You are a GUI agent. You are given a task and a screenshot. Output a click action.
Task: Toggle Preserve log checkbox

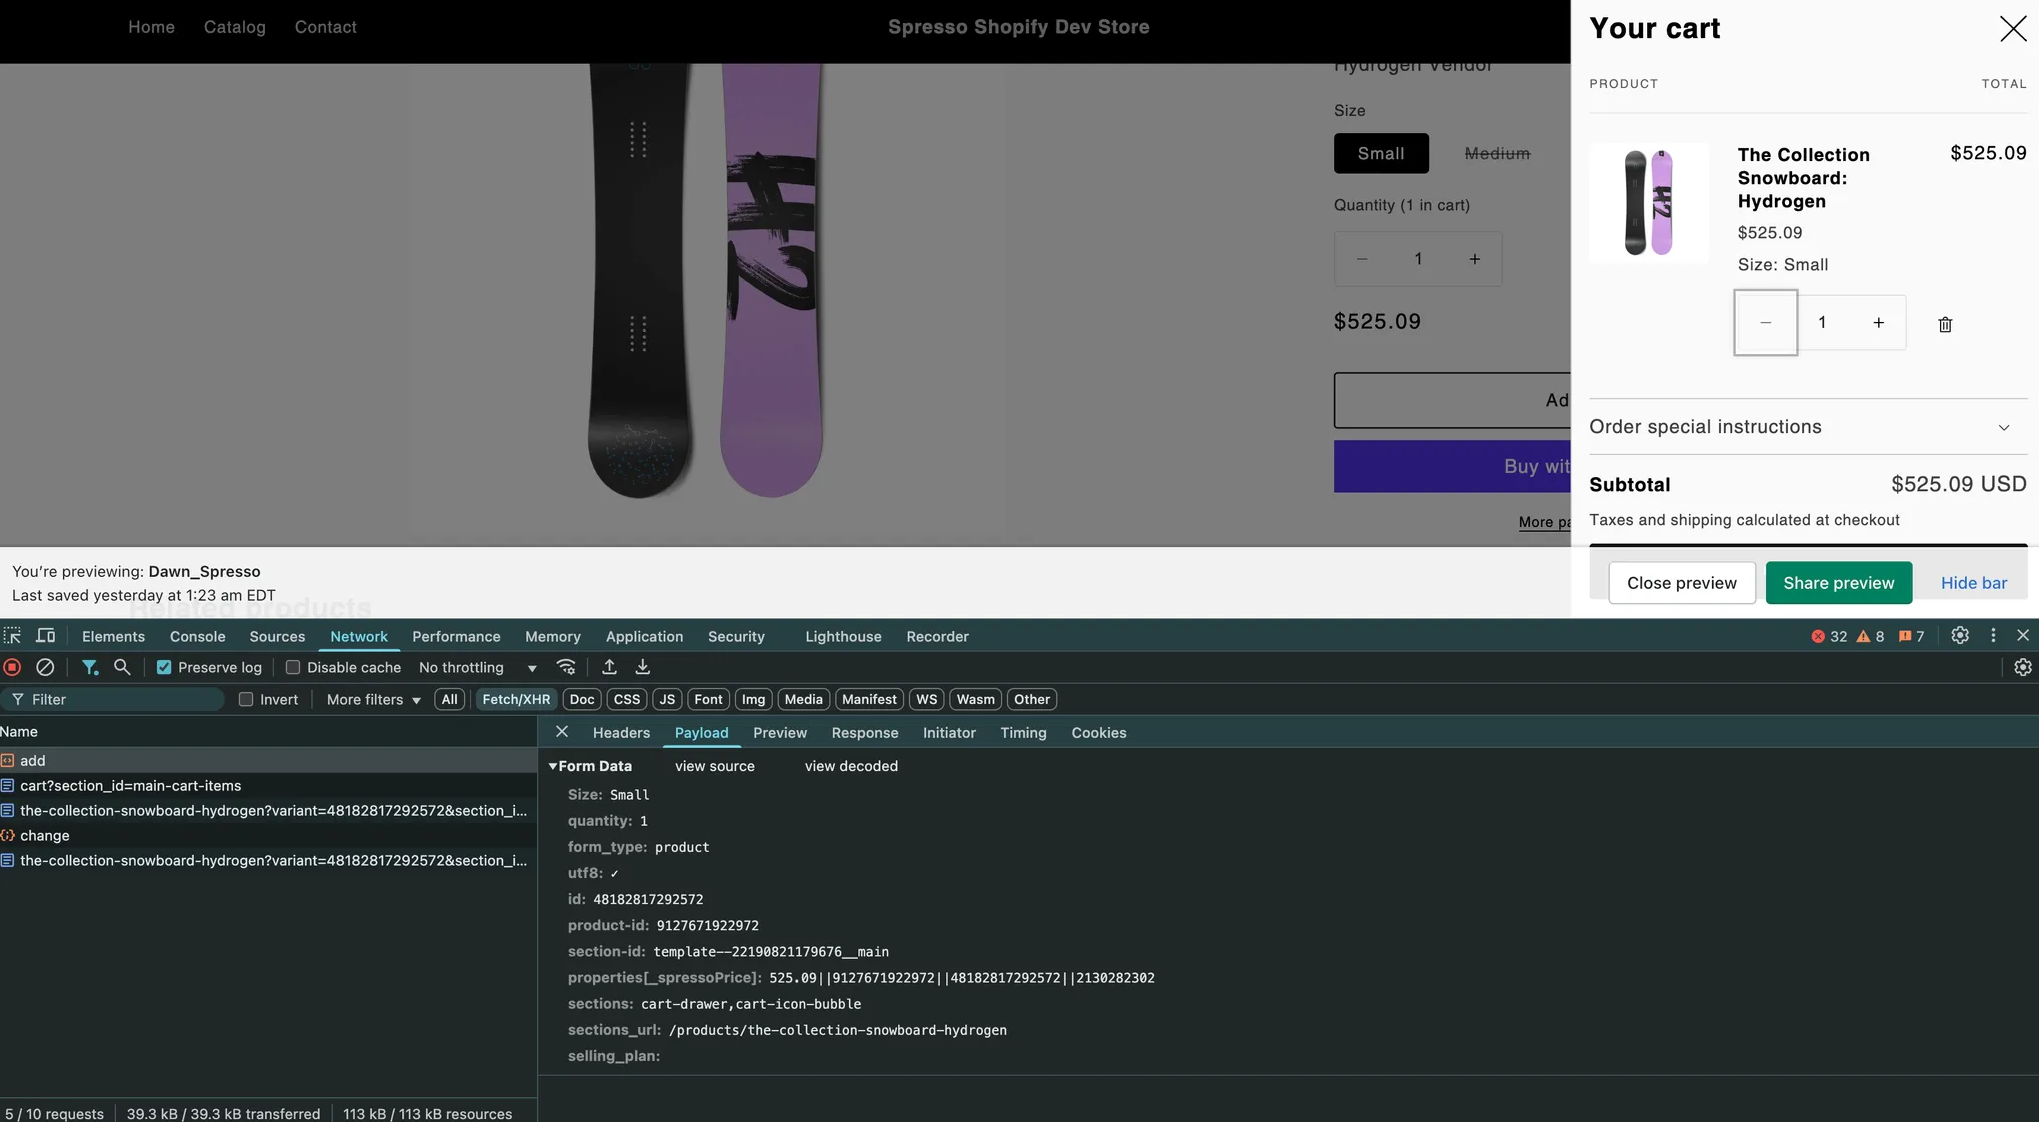[x=164, y=667]
